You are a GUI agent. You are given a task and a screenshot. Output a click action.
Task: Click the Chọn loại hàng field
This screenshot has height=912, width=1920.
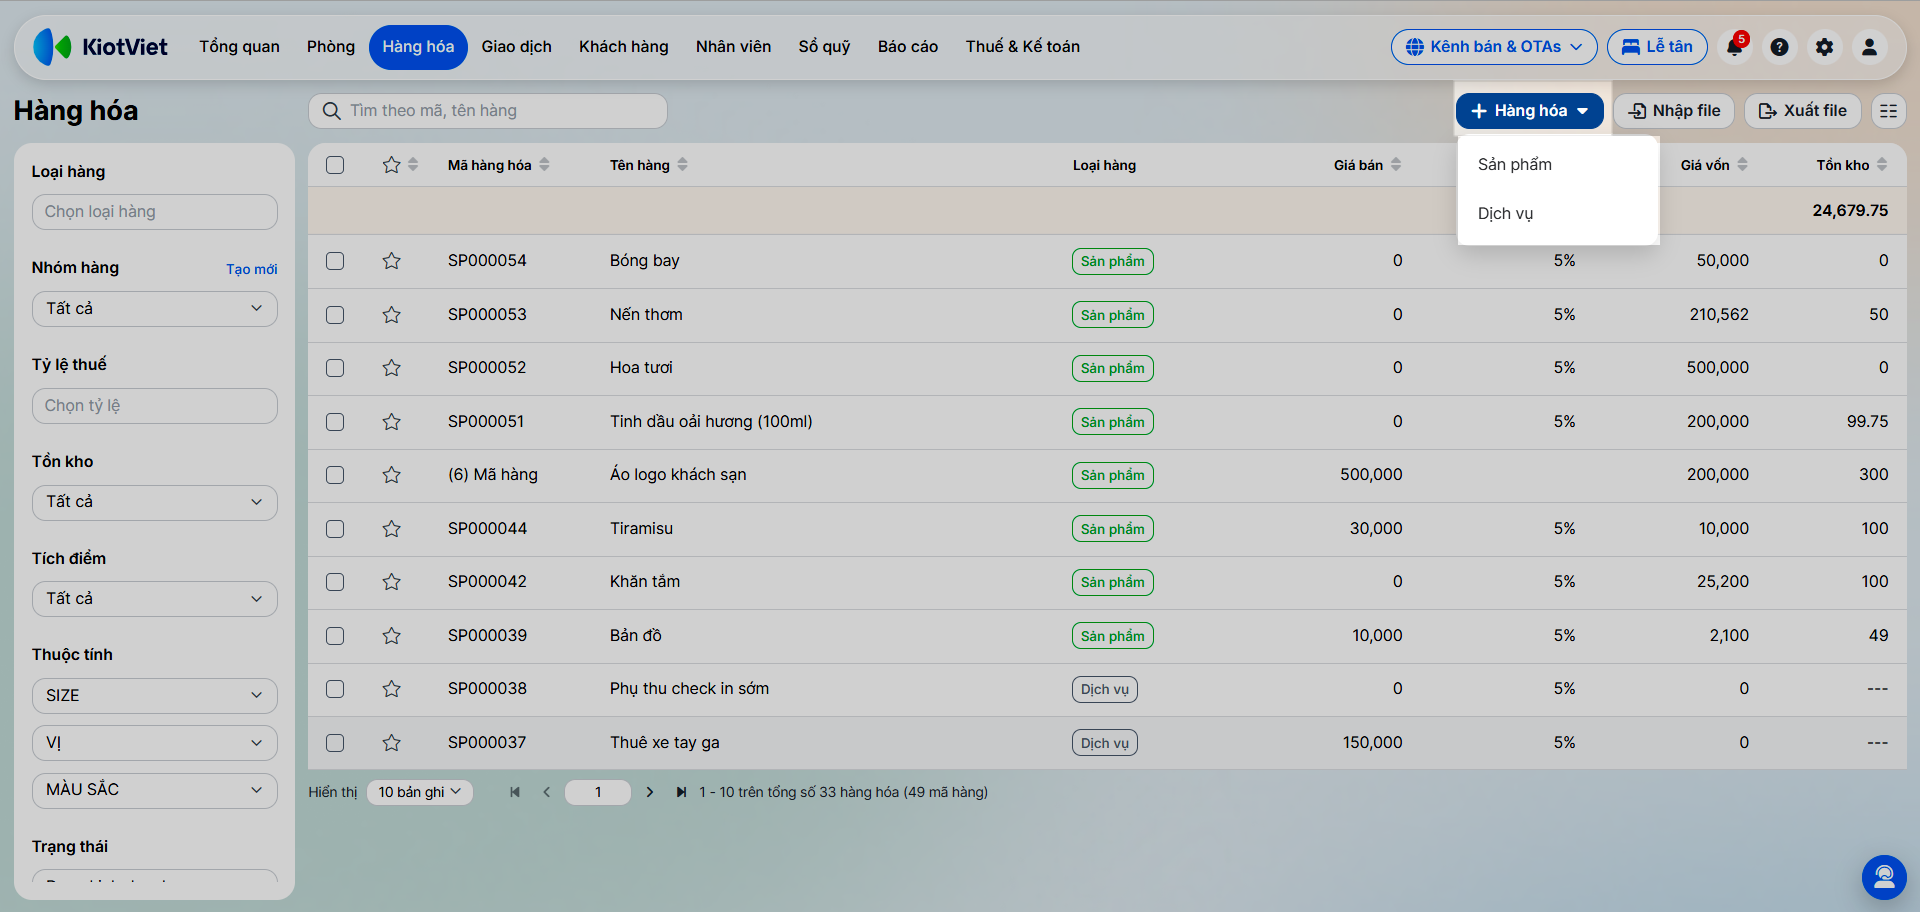coord(155,212)
